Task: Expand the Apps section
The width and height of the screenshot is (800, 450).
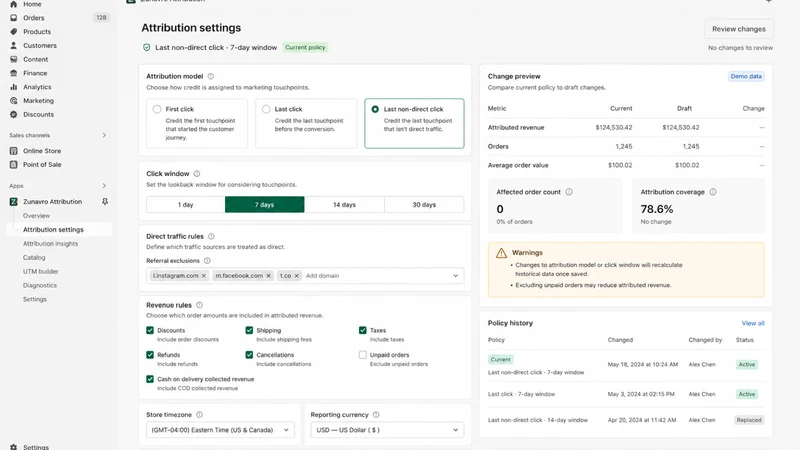Action: click(104, 186)
